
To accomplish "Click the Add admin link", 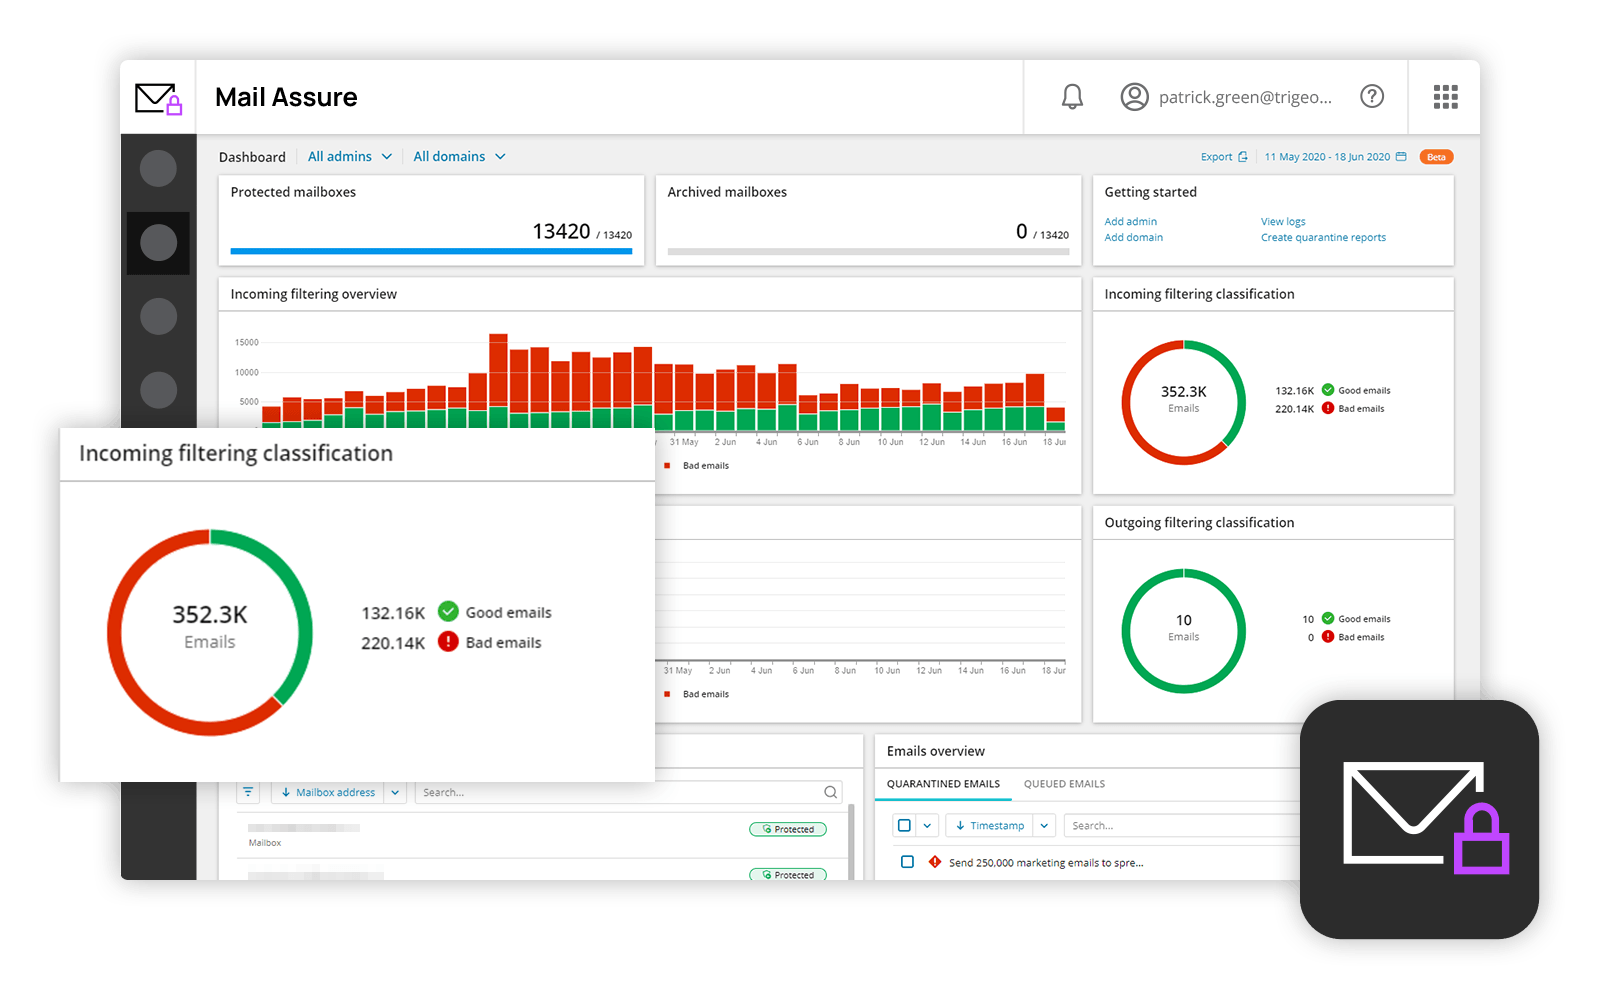I will coord(1130,222).
